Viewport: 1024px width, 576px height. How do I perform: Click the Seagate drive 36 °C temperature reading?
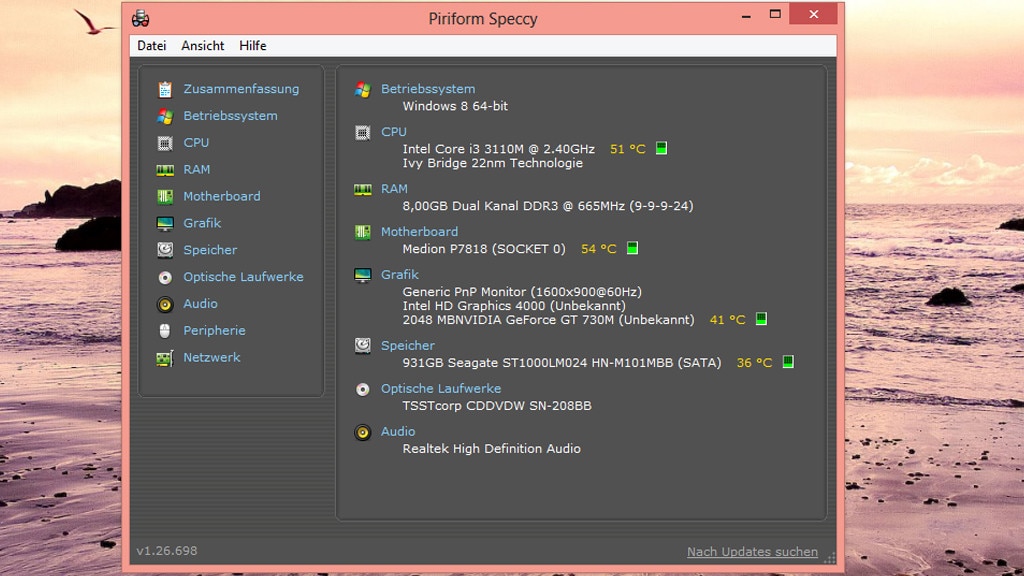754,363
